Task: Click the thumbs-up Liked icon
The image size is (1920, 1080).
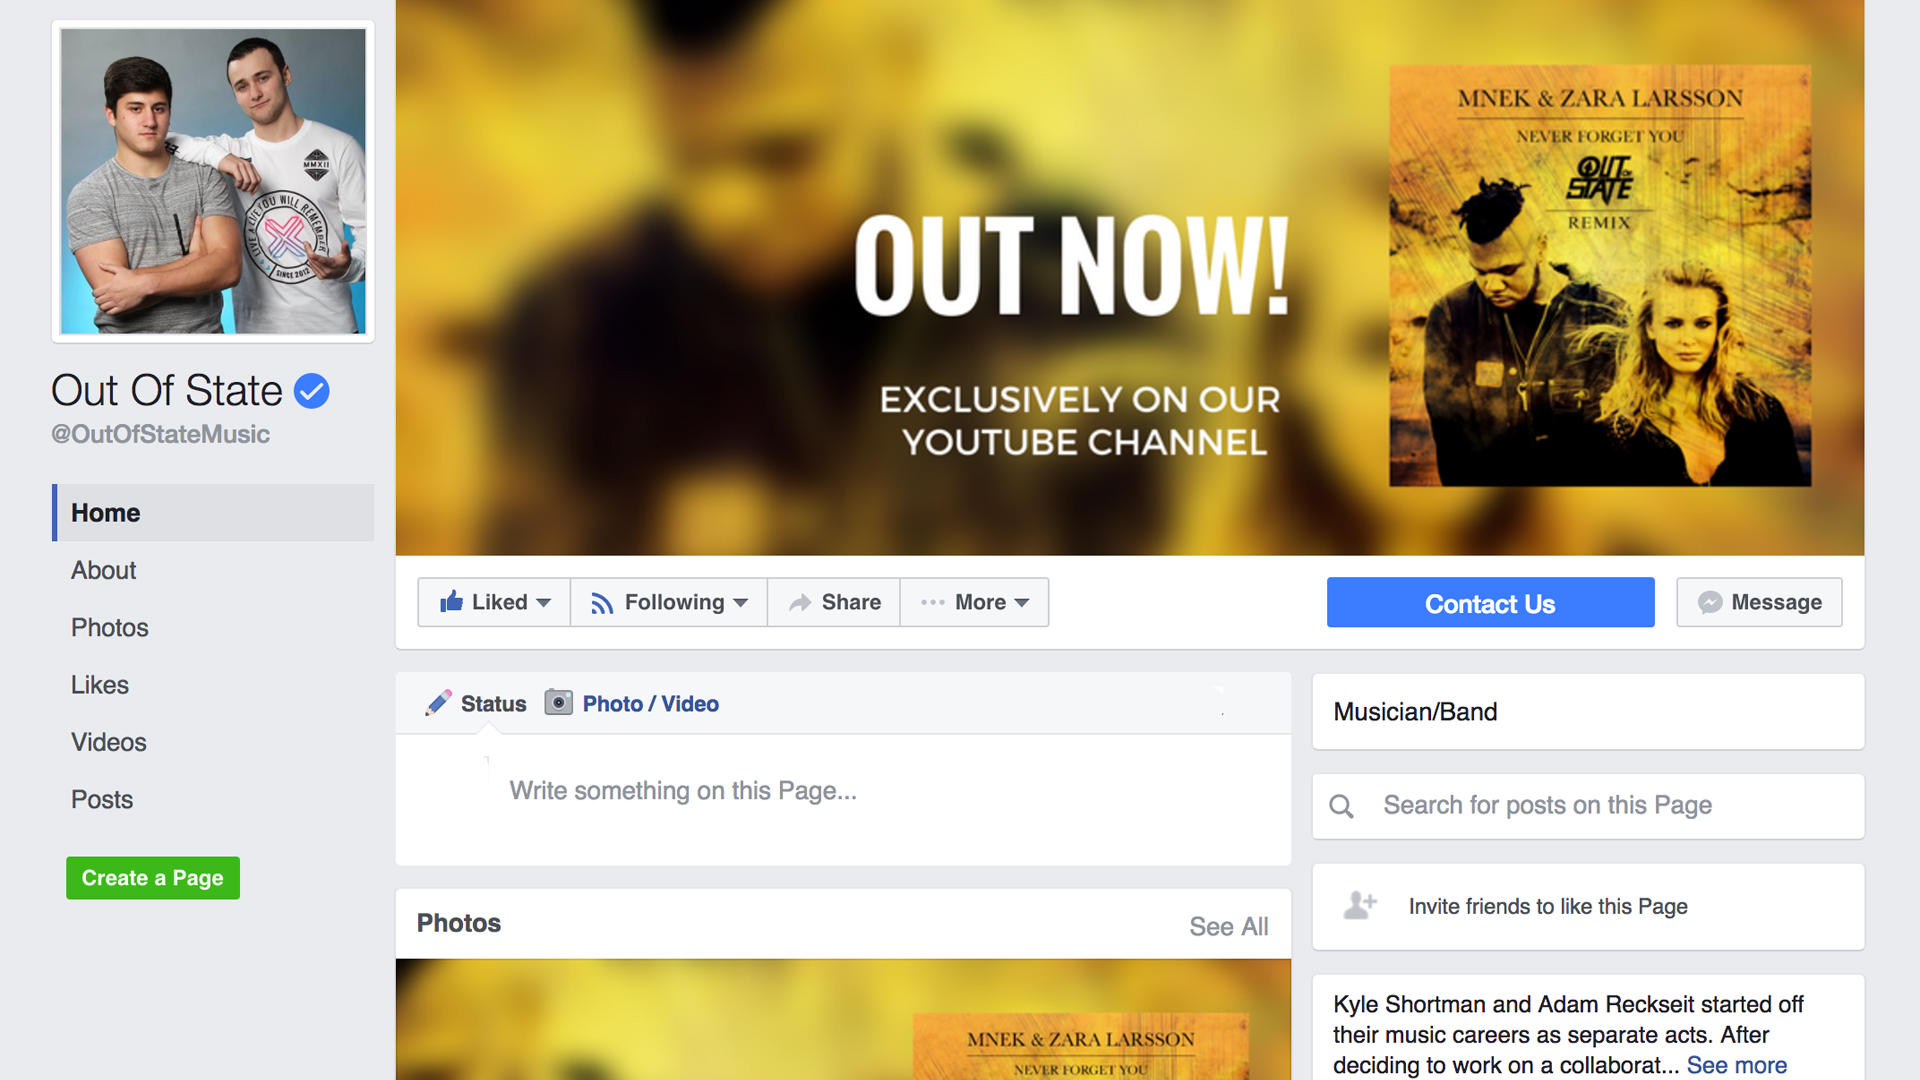Action: [x=452, y=601]
